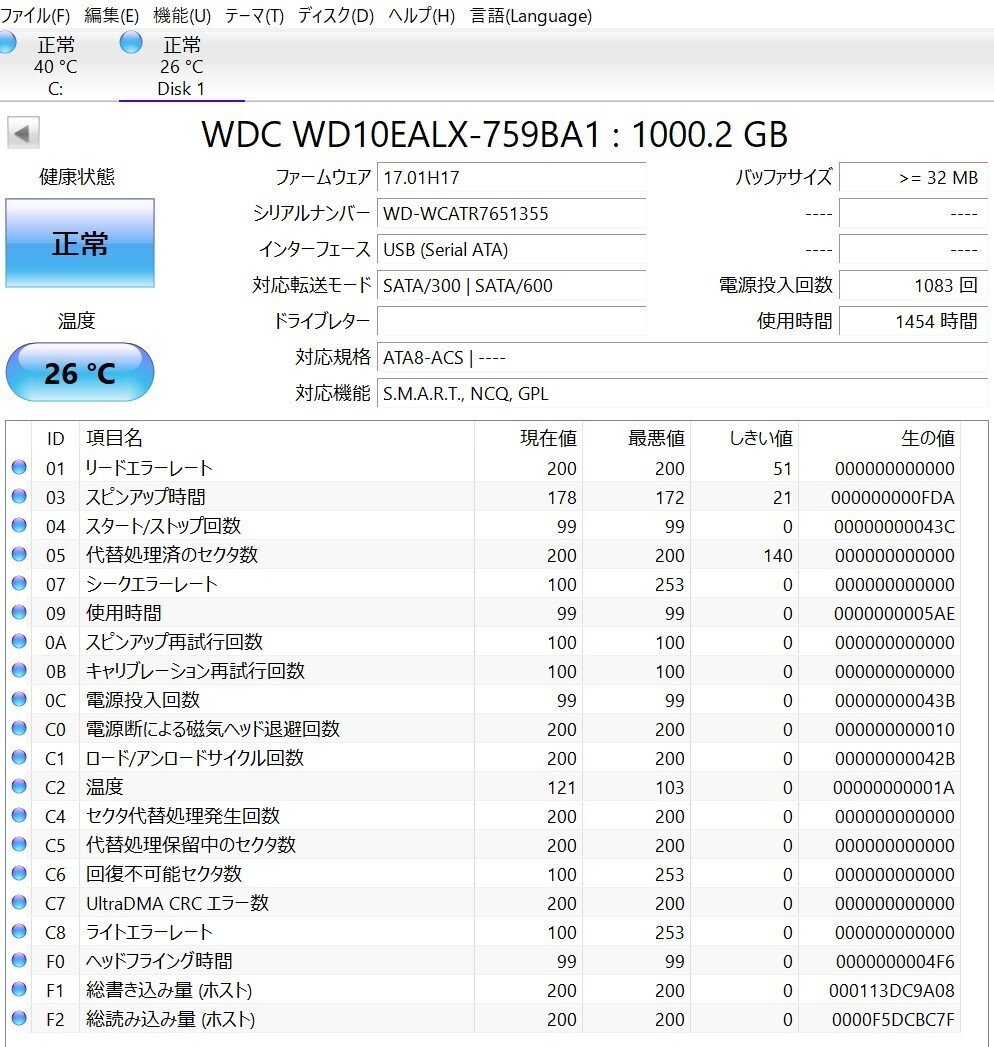Screen dimensions: 994x1047
Task: Open the 言語(Language) menu
Action: click(x=531, y=15)
